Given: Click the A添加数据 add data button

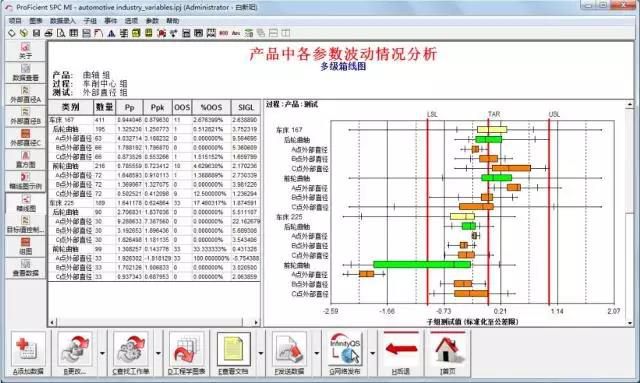Looking at the screenshot, I should click(x=28, y=353).
